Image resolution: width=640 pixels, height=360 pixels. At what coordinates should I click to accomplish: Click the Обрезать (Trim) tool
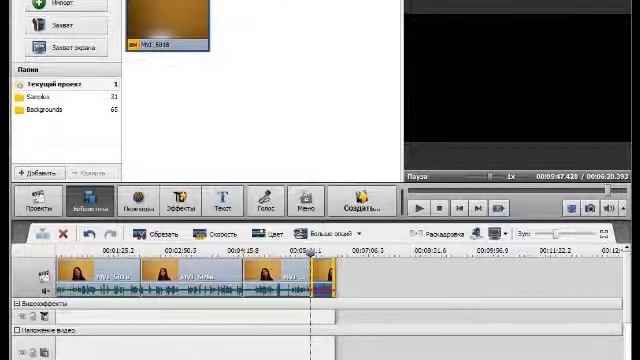pos(156,234)
